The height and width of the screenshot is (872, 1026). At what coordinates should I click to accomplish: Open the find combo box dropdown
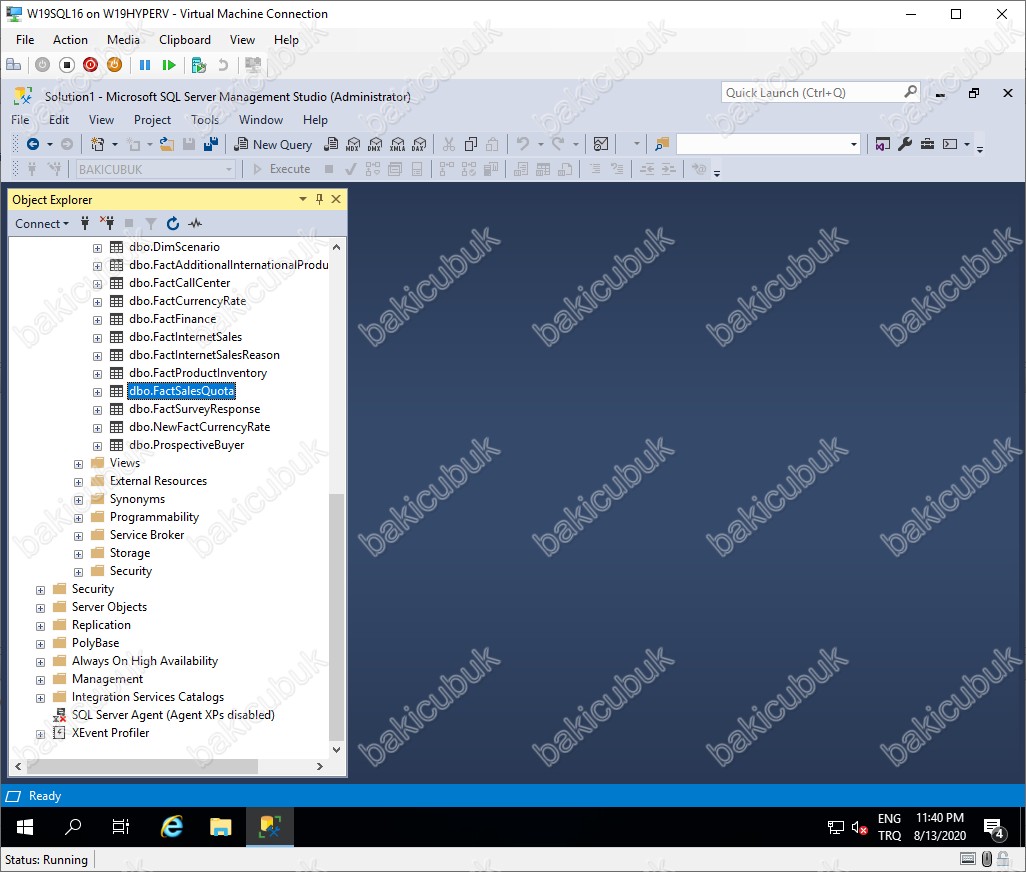point(853,145)
